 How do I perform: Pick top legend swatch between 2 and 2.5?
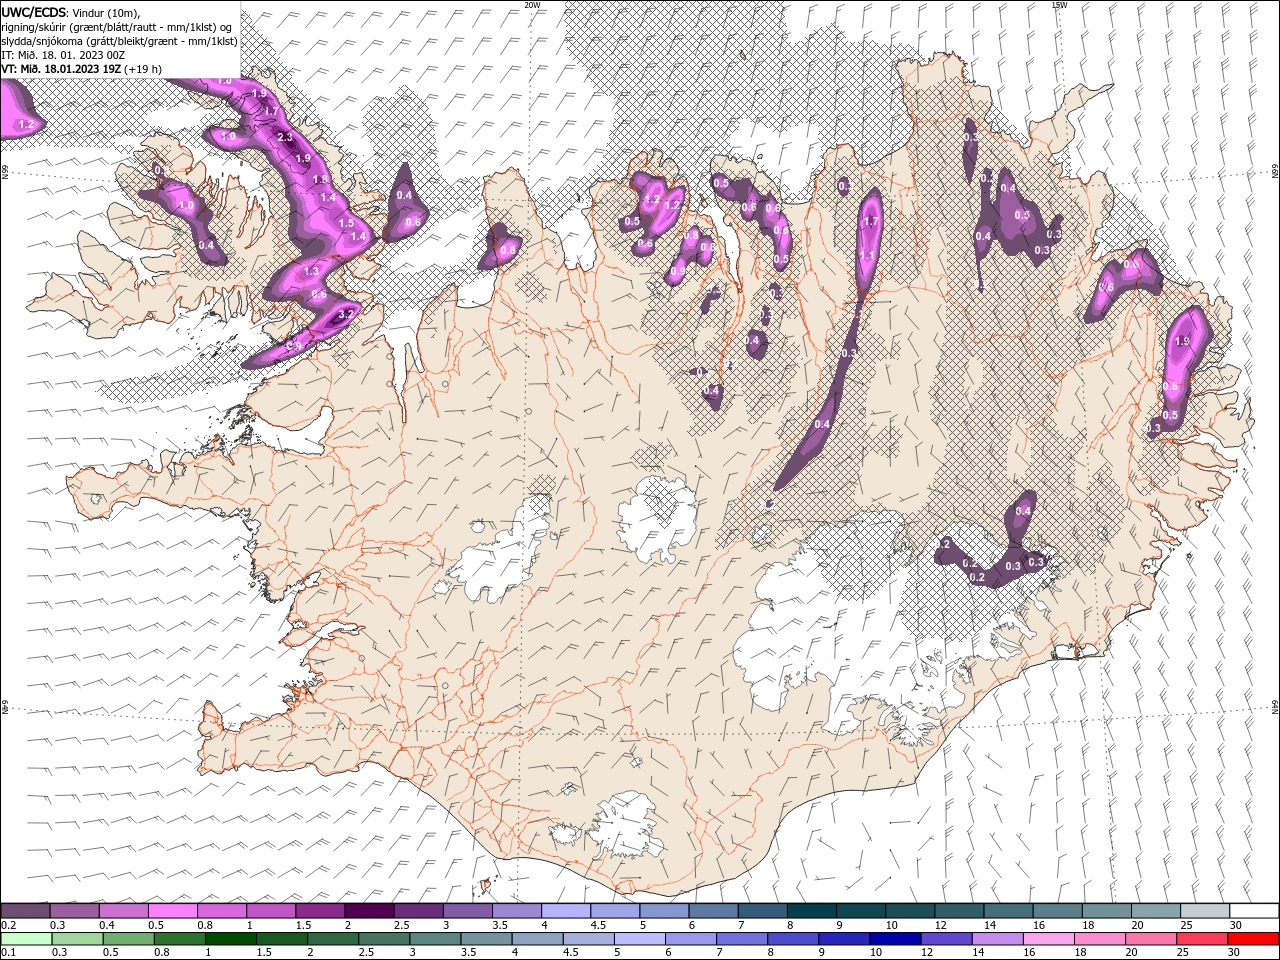point(369,911)
